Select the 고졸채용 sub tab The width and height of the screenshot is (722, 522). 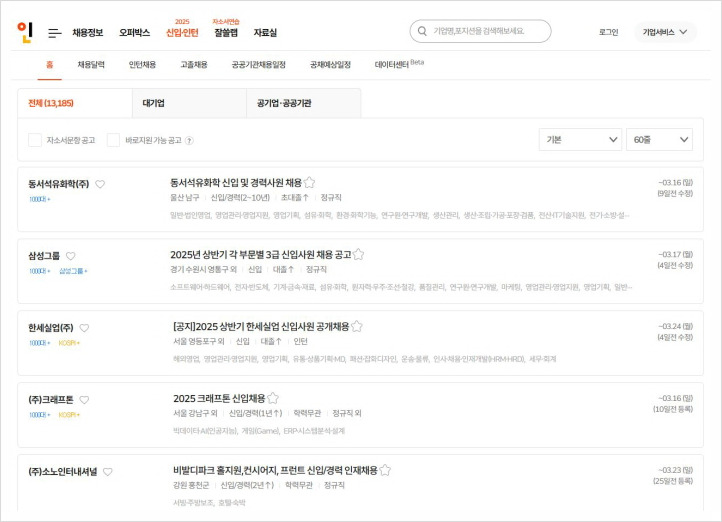pos(194,65)
